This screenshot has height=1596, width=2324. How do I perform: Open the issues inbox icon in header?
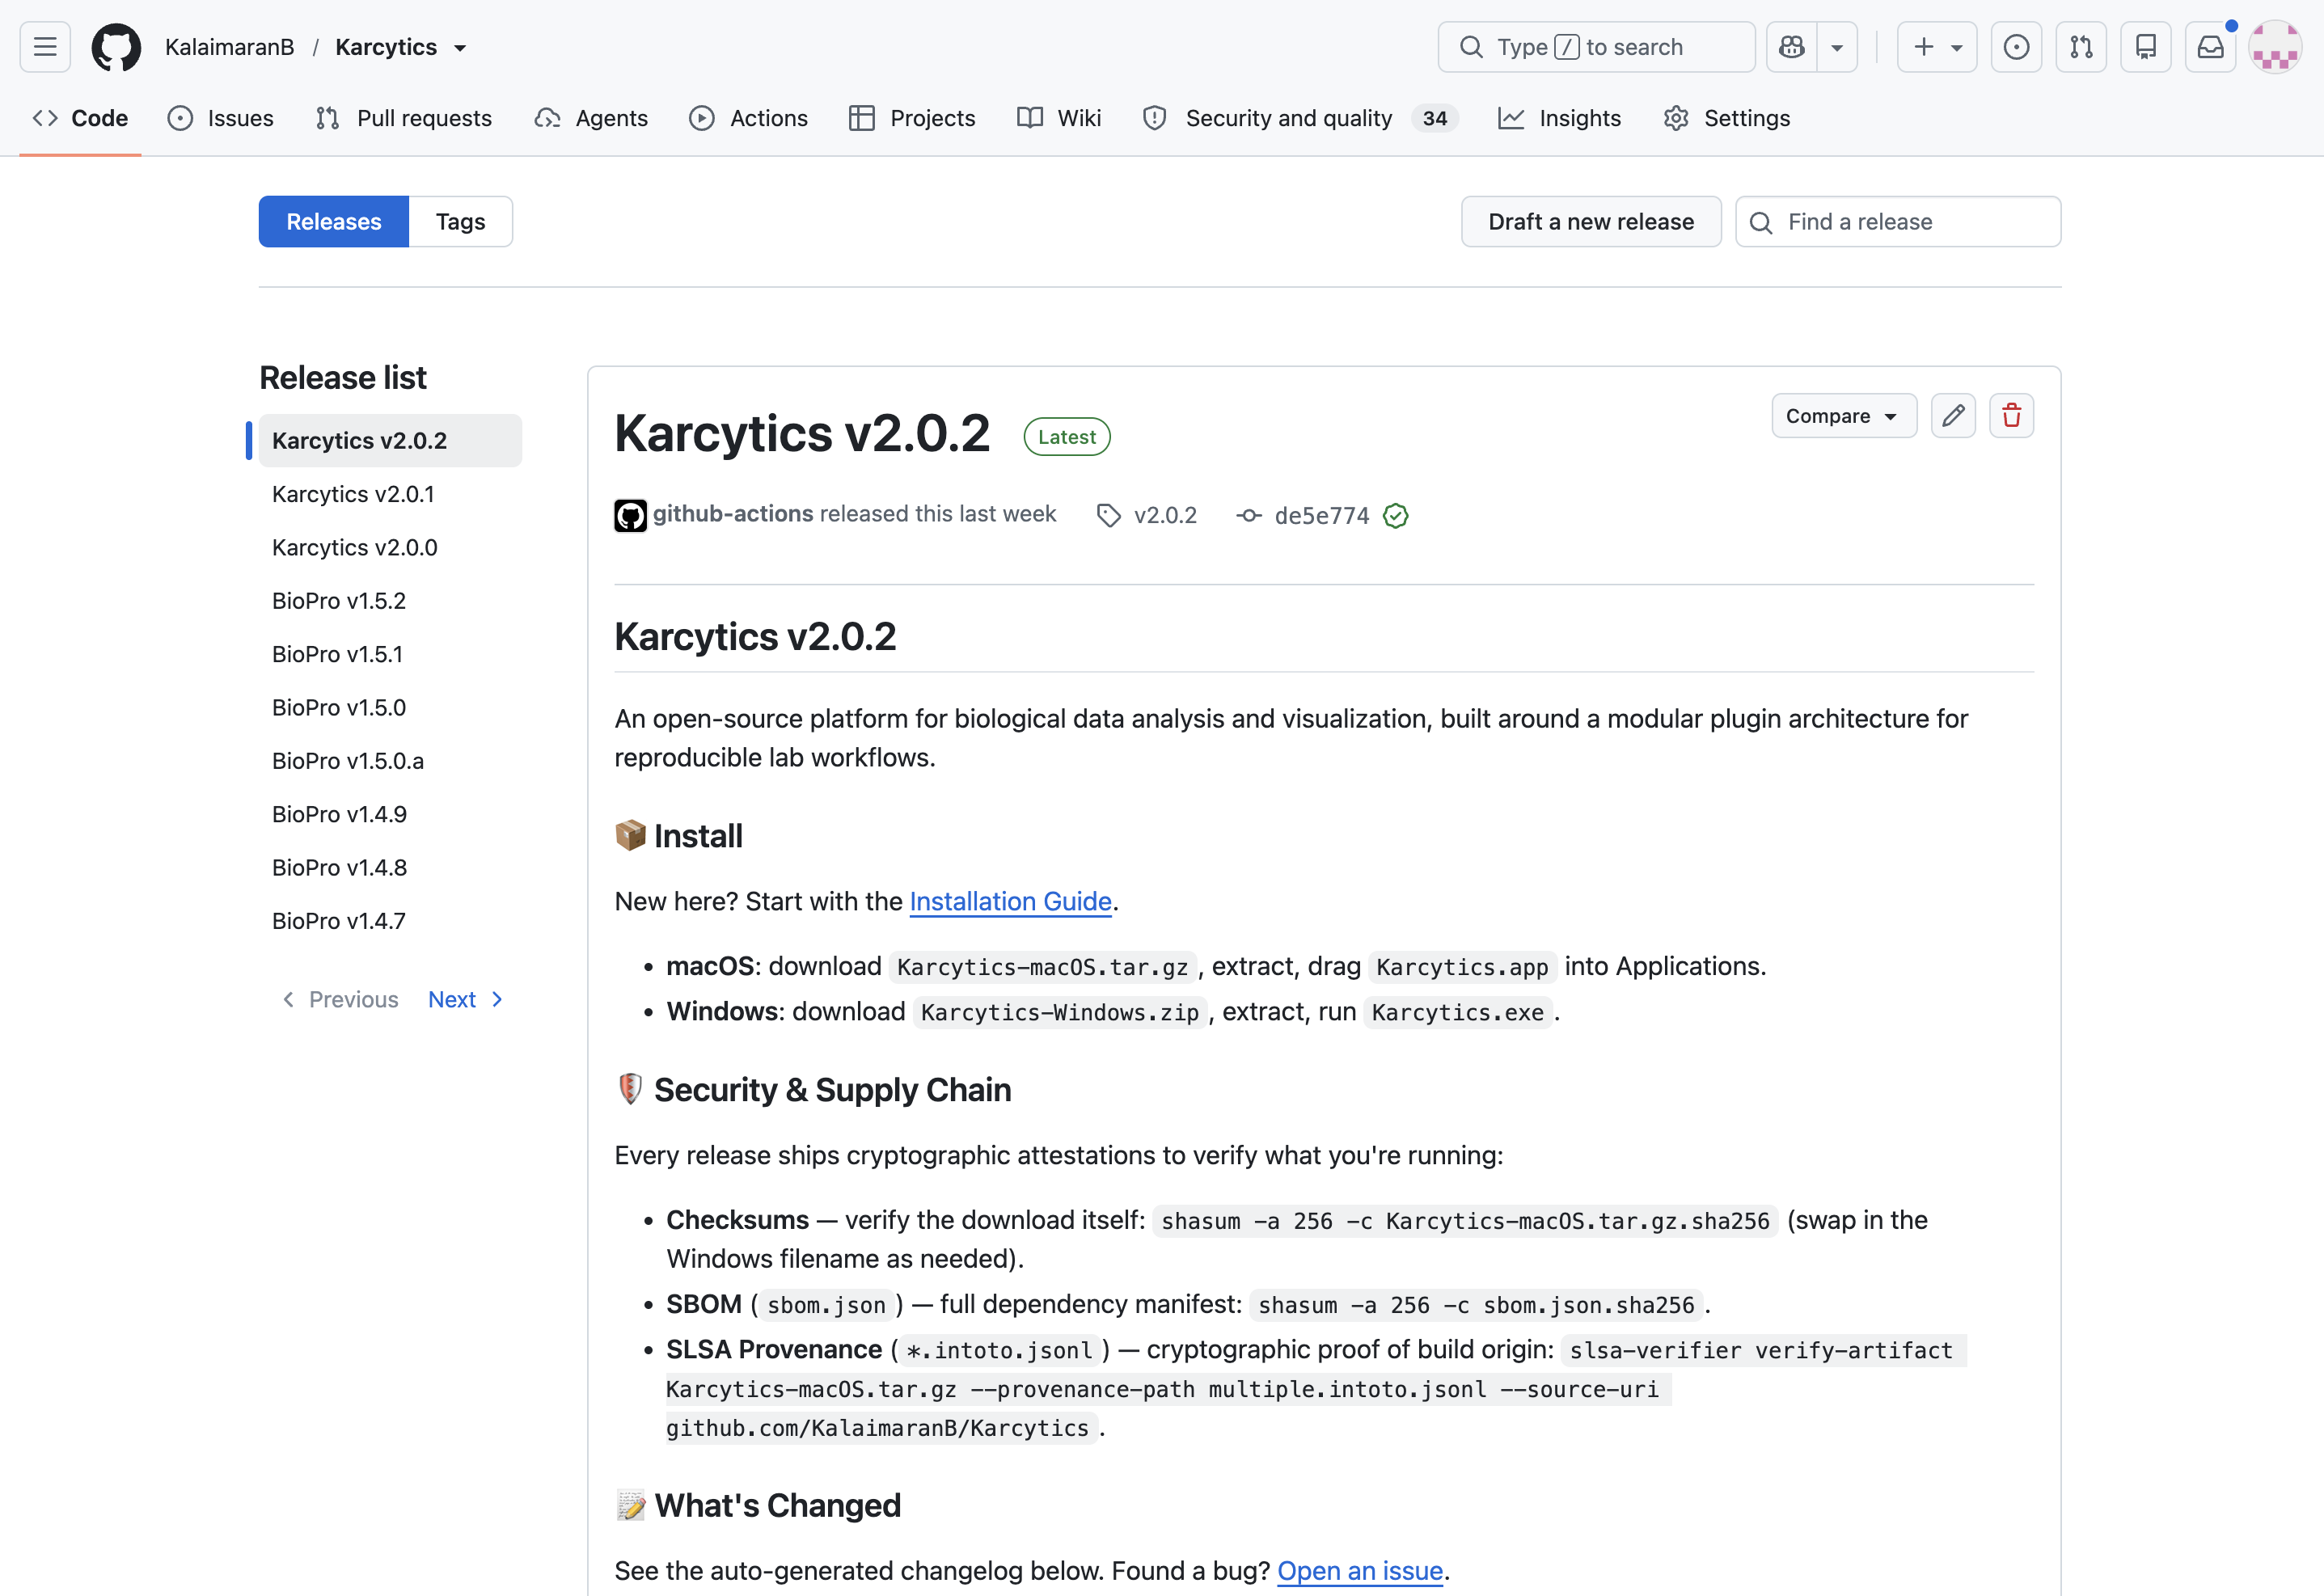2016,47
